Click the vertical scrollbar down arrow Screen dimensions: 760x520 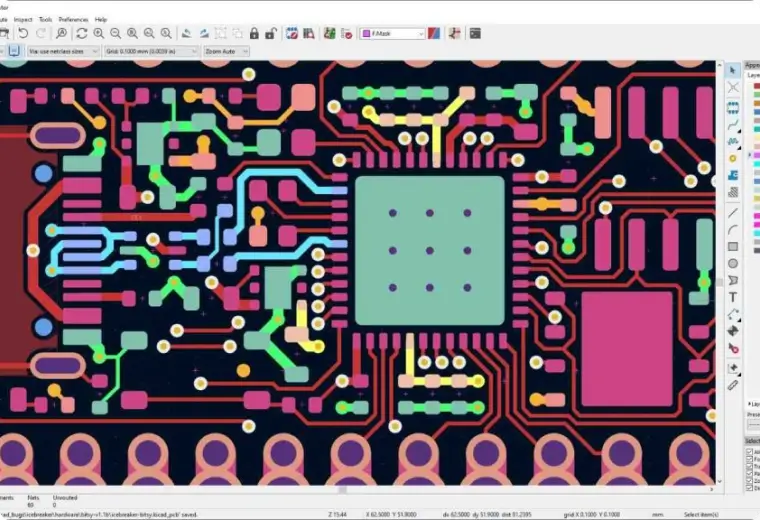[719, 482]
